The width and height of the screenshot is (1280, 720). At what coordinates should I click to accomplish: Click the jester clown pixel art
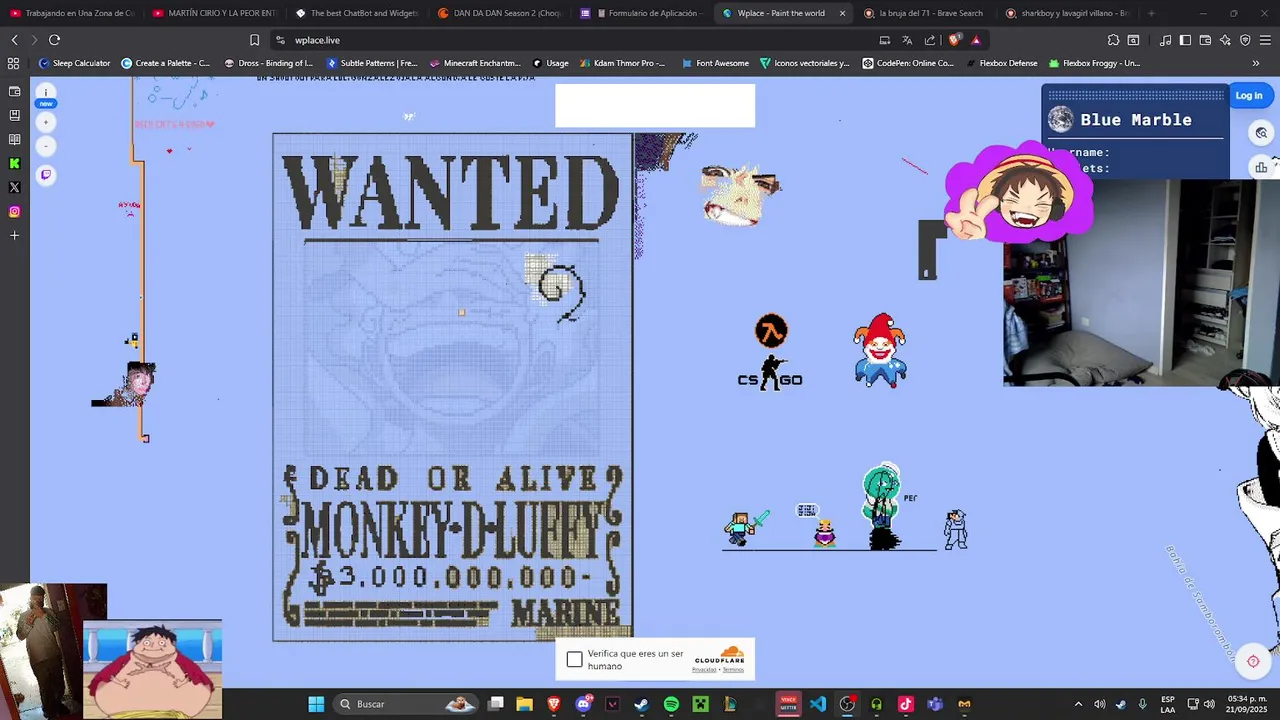pyautogui.click(x=880, y=350)
